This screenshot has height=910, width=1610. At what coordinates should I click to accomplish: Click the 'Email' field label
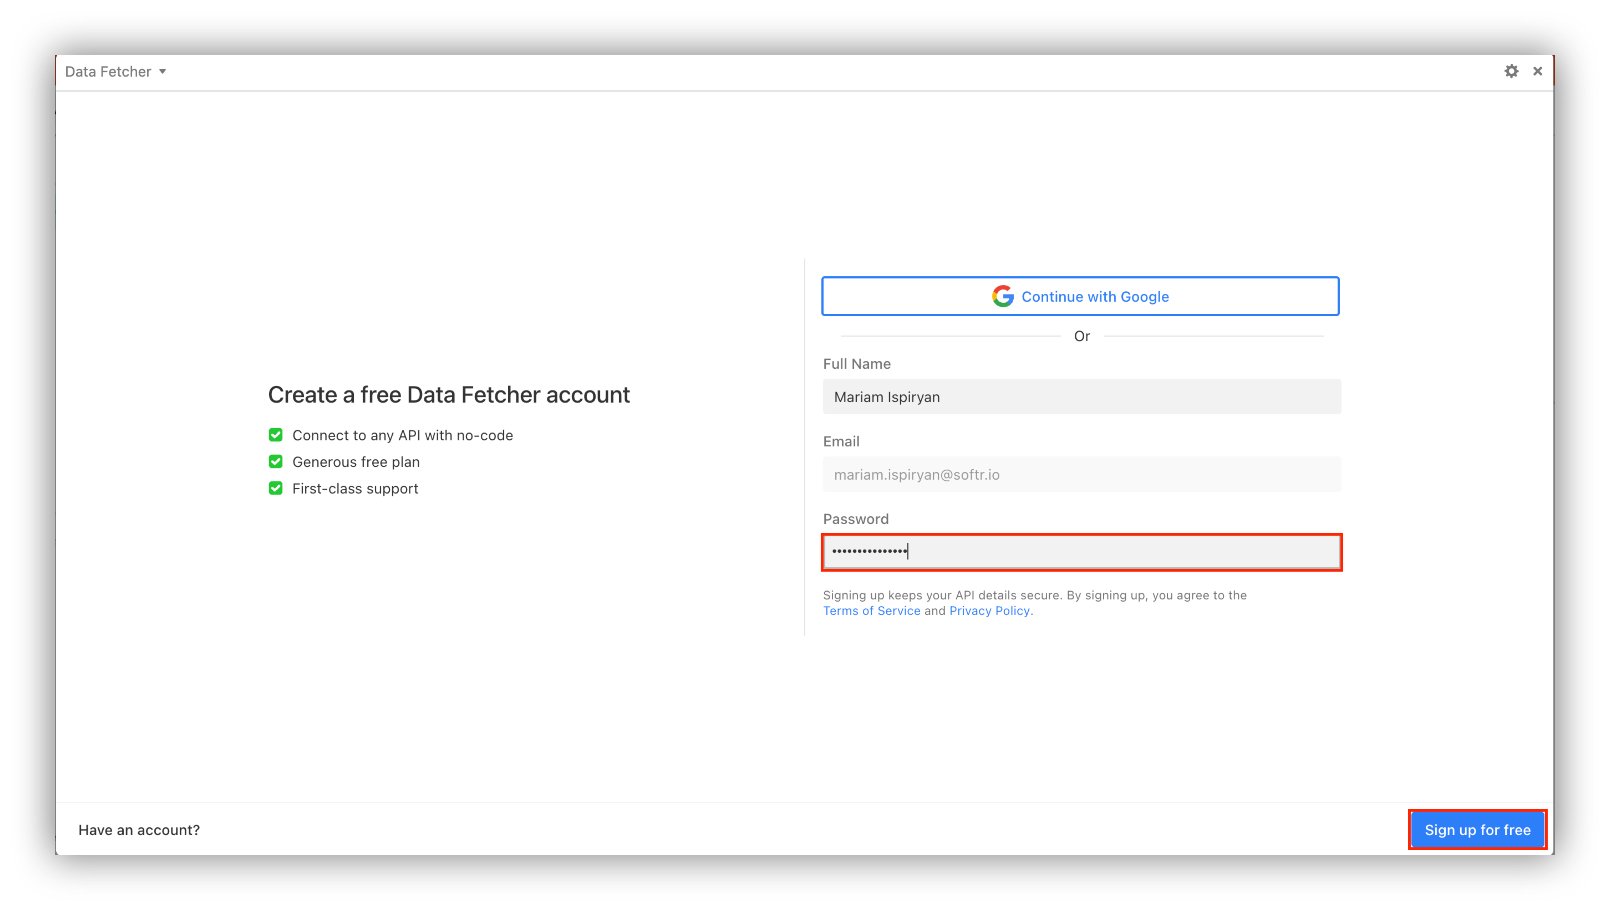[x=841, y=441]
